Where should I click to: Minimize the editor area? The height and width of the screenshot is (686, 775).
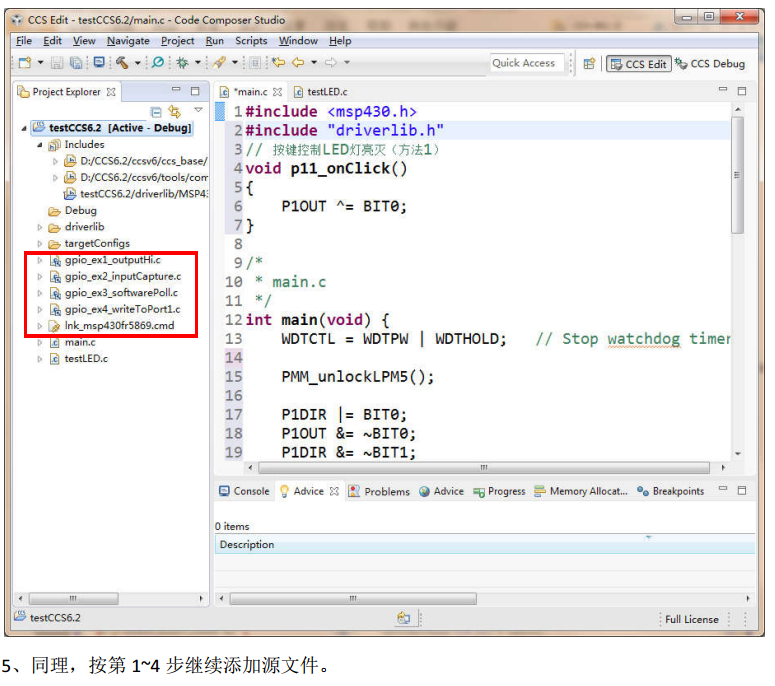coord(723,89)
